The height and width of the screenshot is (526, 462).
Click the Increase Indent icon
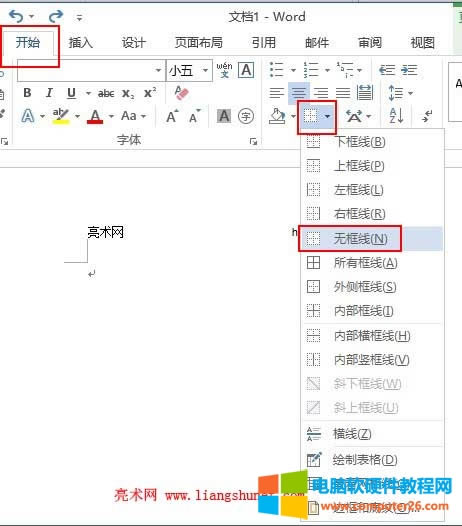tap(409, 70)
